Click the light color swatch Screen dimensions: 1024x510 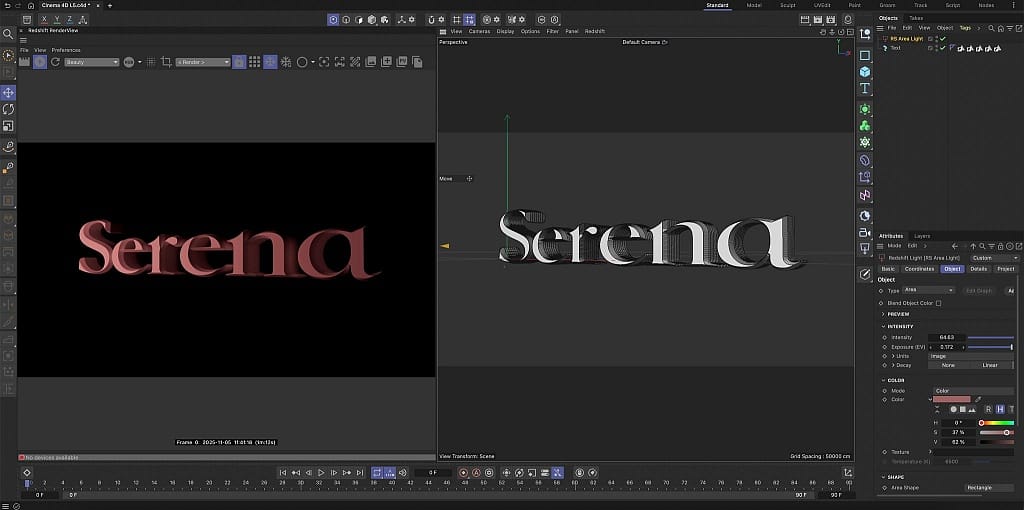[x=951, y=399]
